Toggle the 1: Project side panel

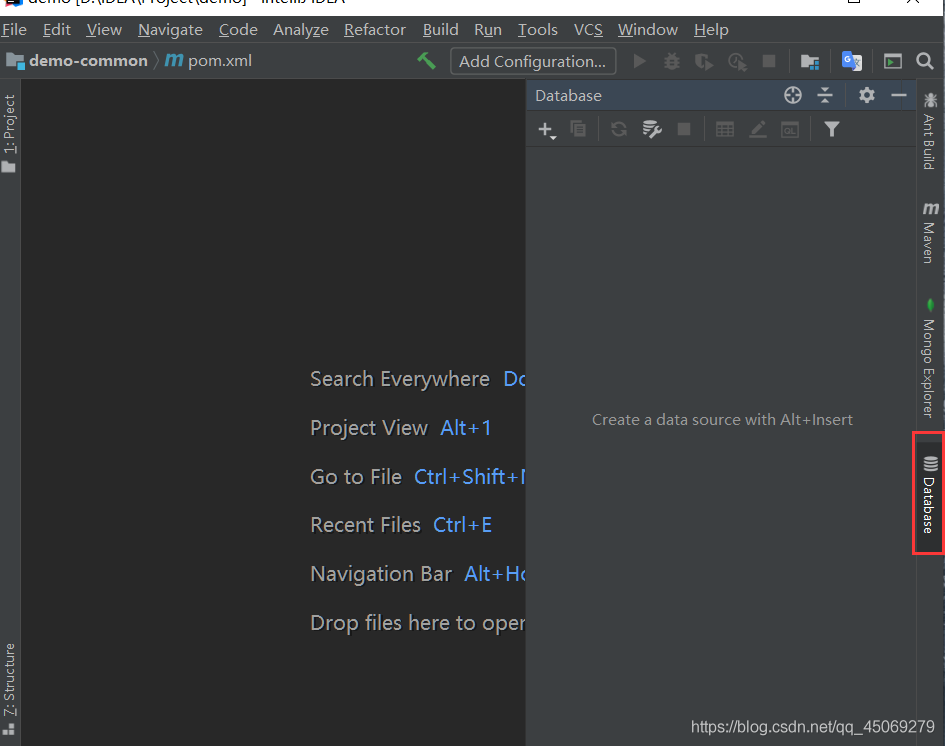pos(10,132)
